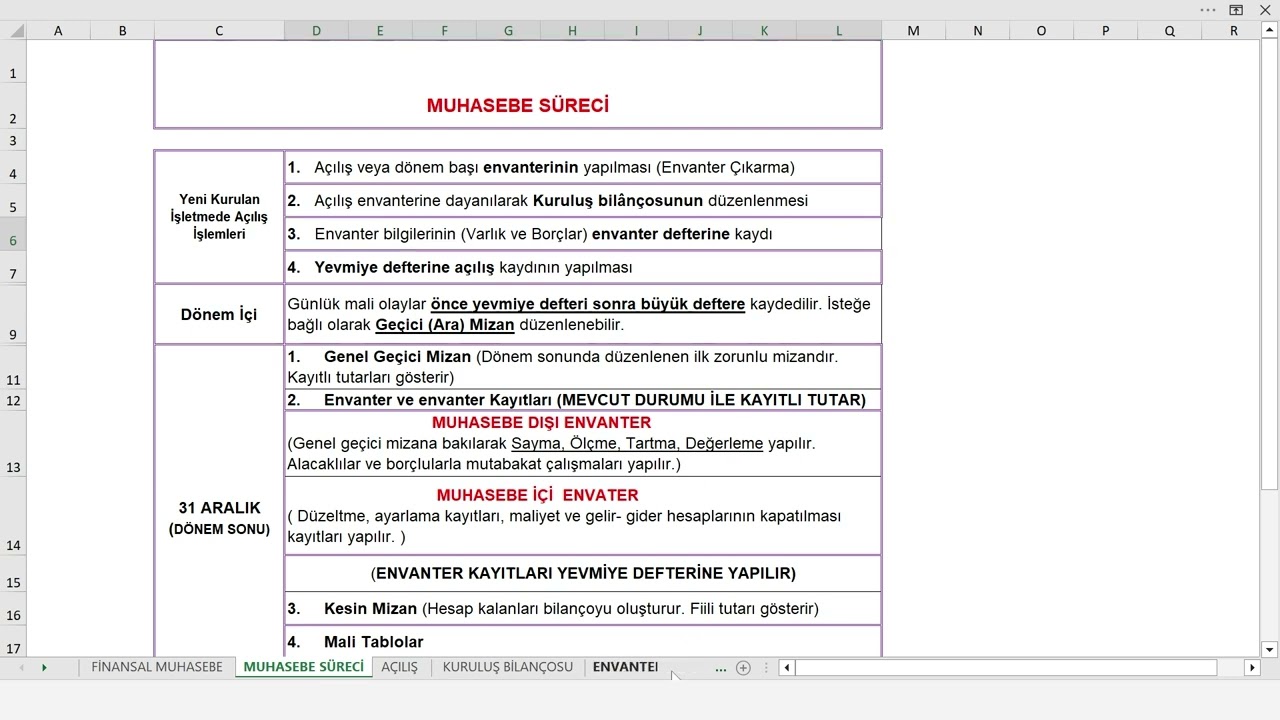Click 'Açılış veya dönem başı envanterinin' row

point(583,167)
